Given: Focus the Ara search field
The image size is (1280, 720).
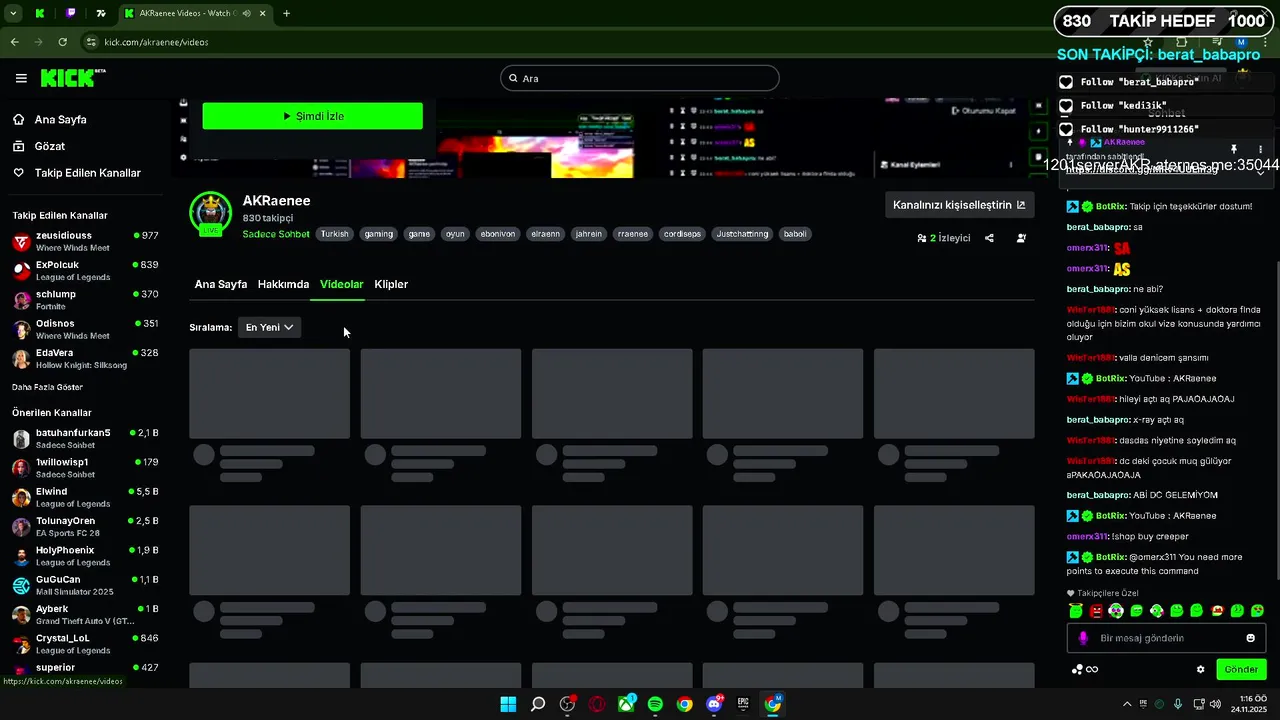Looking at the screenshot, I should pos(640,78).
